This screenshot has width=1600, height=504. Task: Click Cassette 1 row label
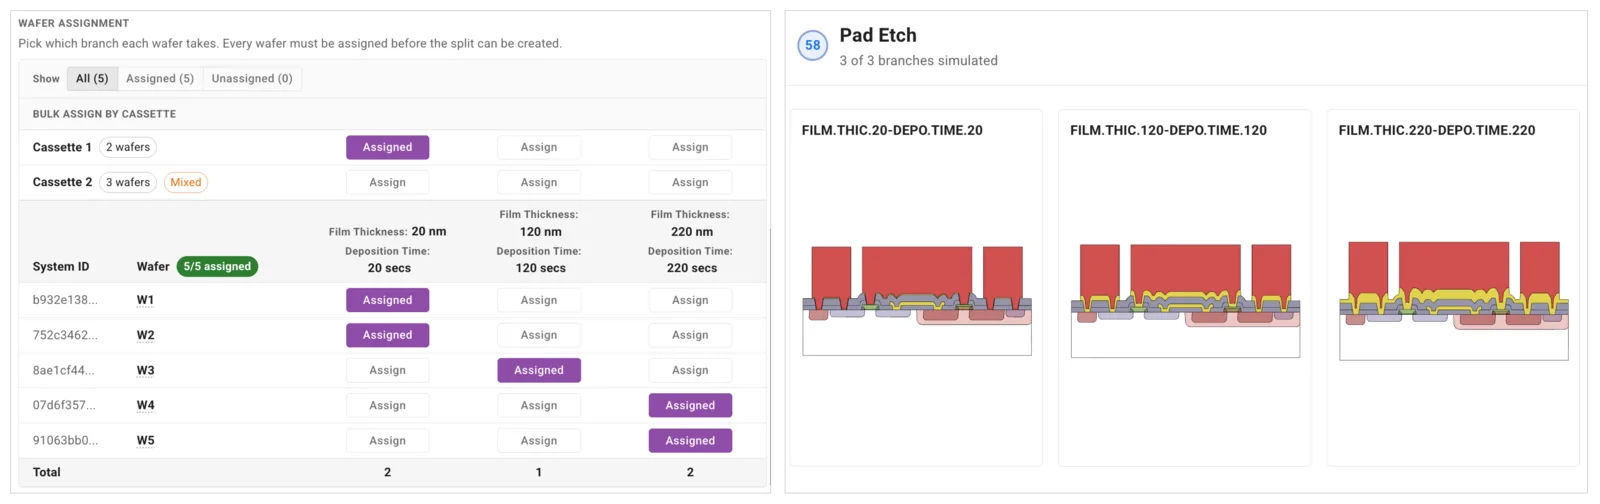tap(62, 147)
